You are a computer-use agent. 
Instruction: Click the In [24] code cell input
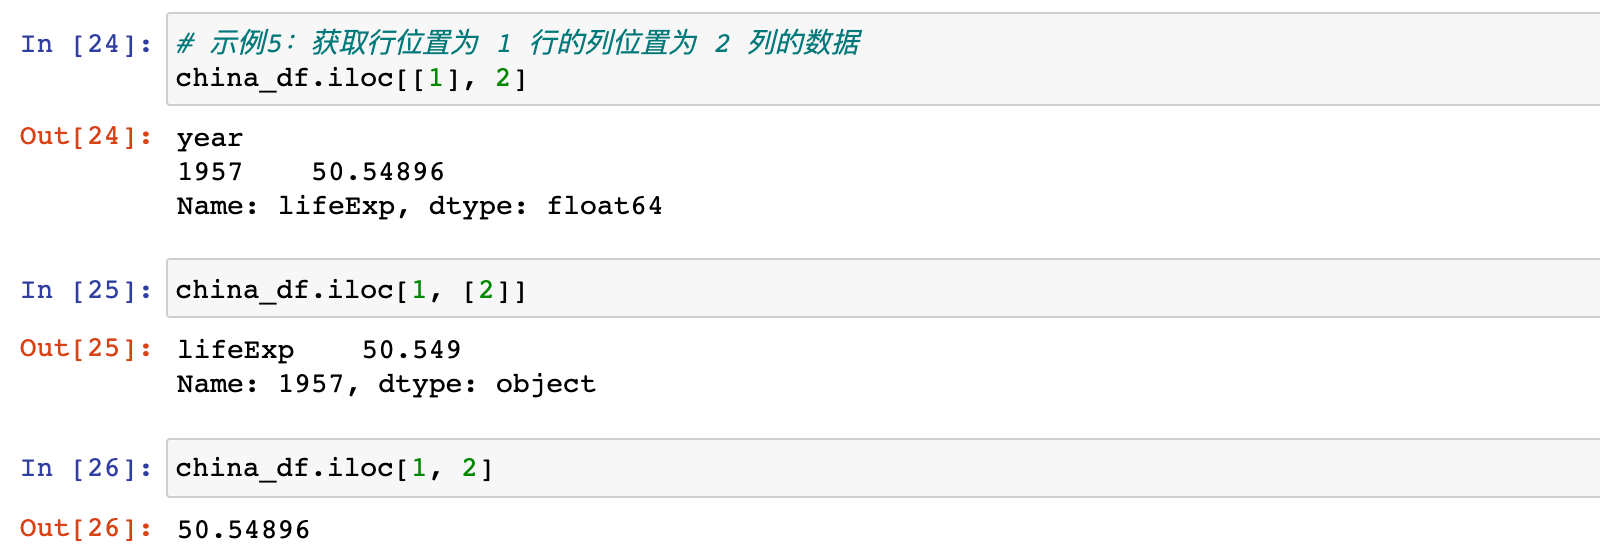pos(884,59)
